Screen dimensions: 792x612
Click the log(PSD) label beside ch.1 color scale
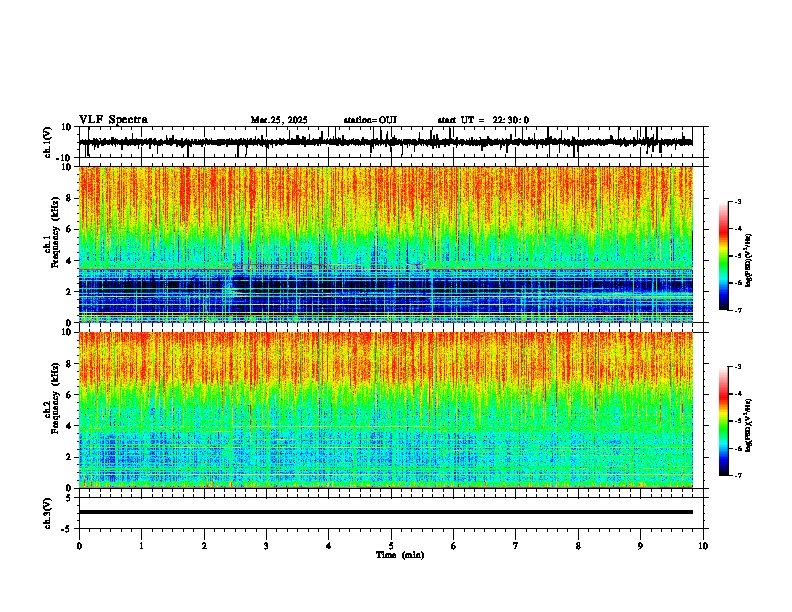tap(749, 259)
